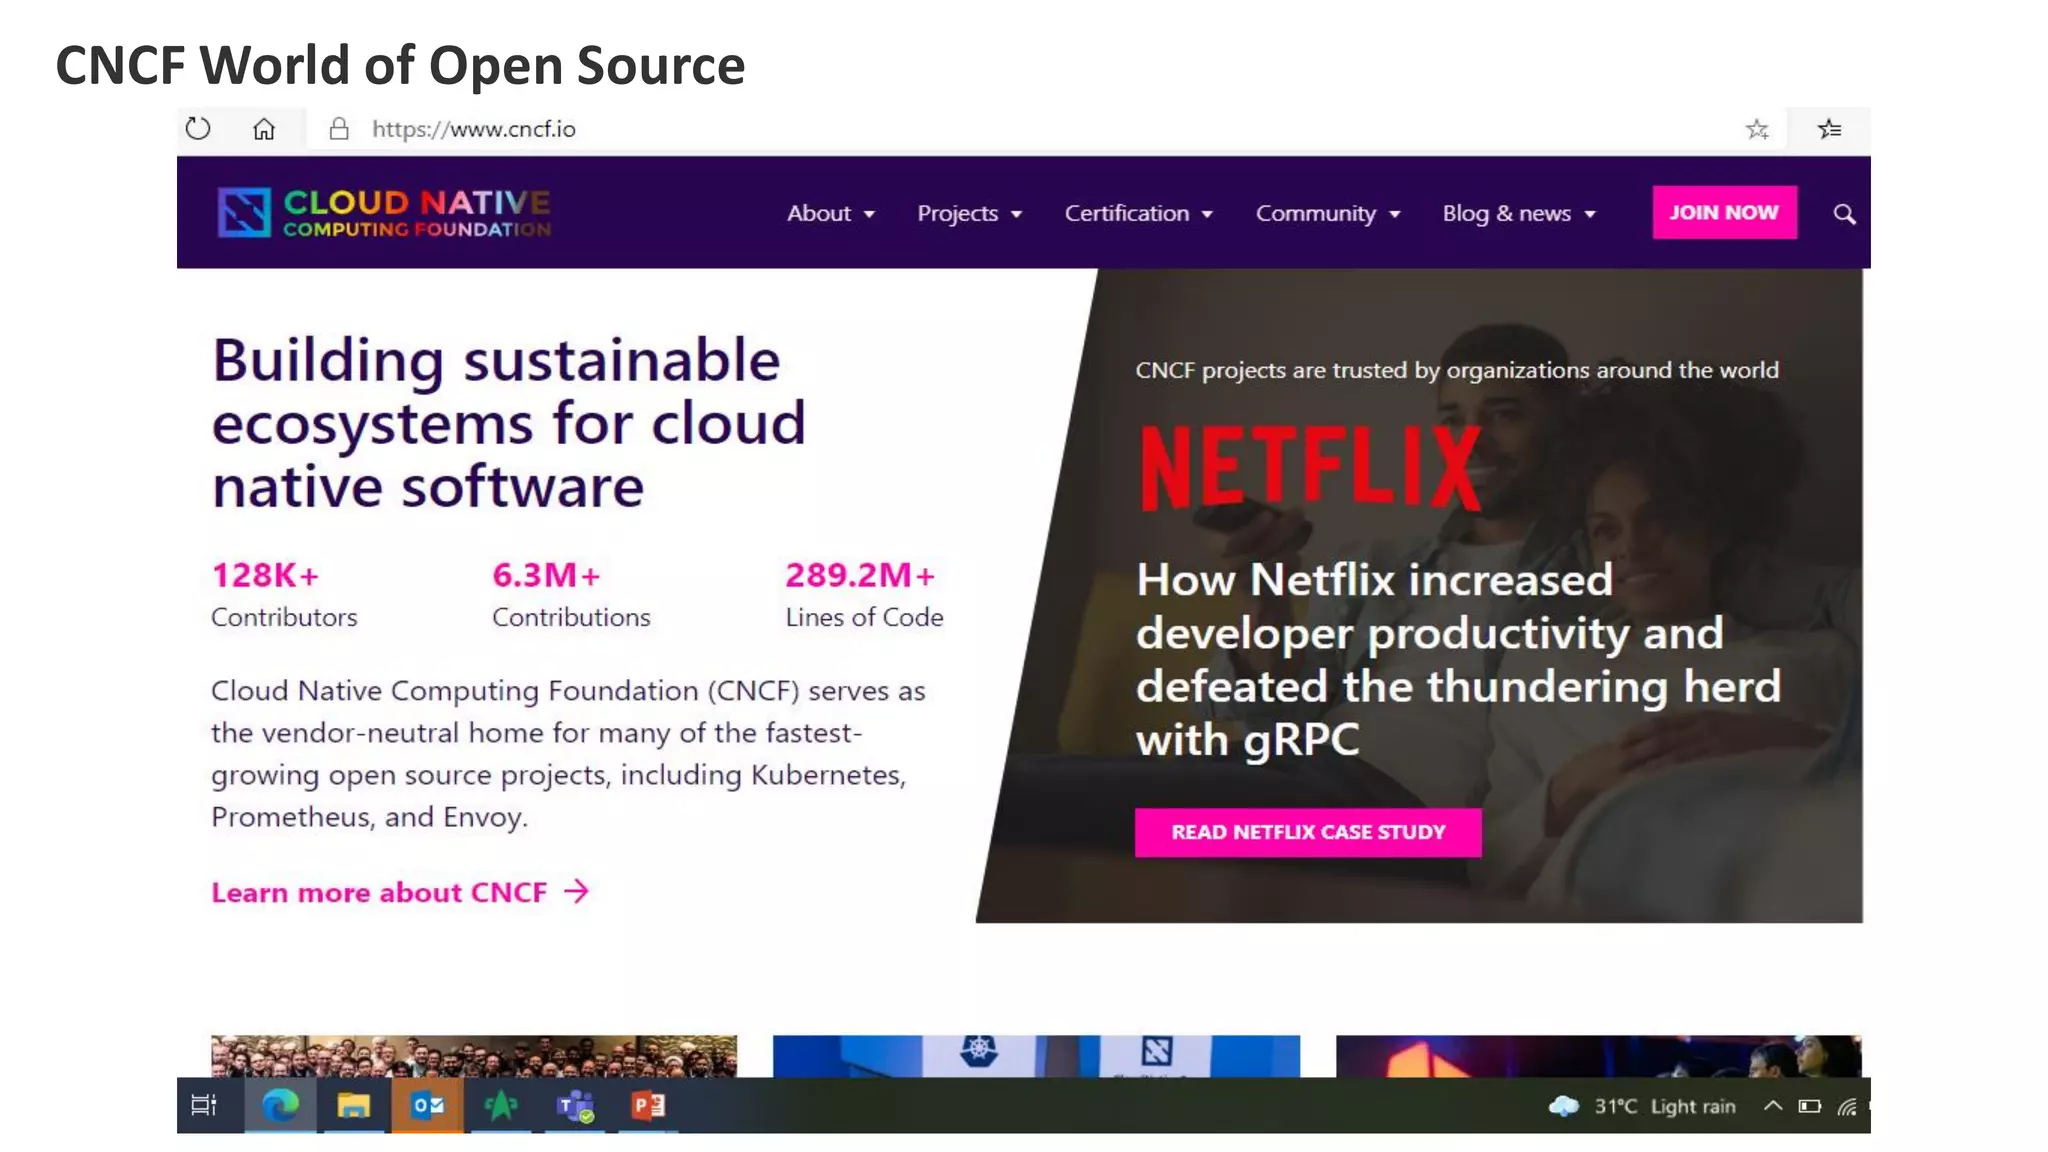2048x1152 pixels.
Task: Expand the Blog & news menu
Action: click(1518, 213)
